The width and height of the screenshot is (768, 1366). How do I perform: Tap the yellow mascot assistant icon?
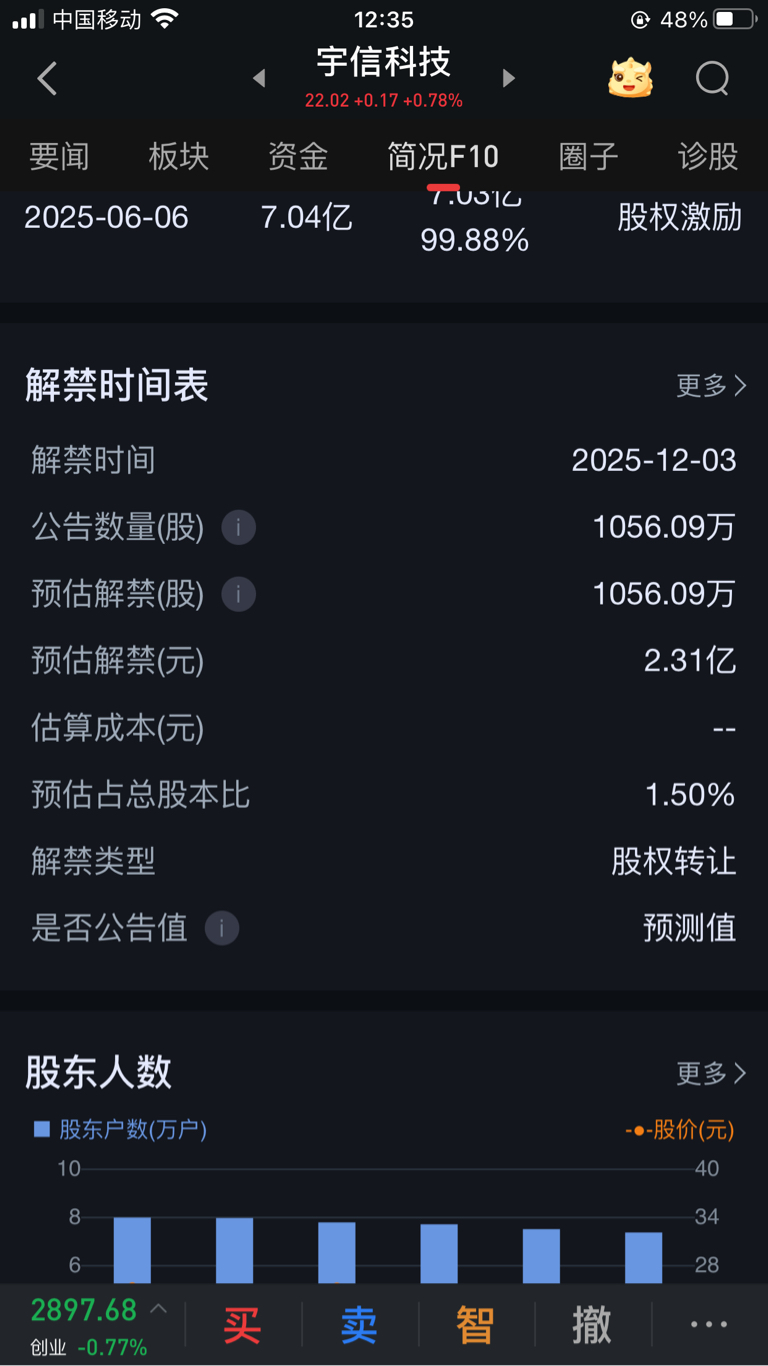[630, 78]
